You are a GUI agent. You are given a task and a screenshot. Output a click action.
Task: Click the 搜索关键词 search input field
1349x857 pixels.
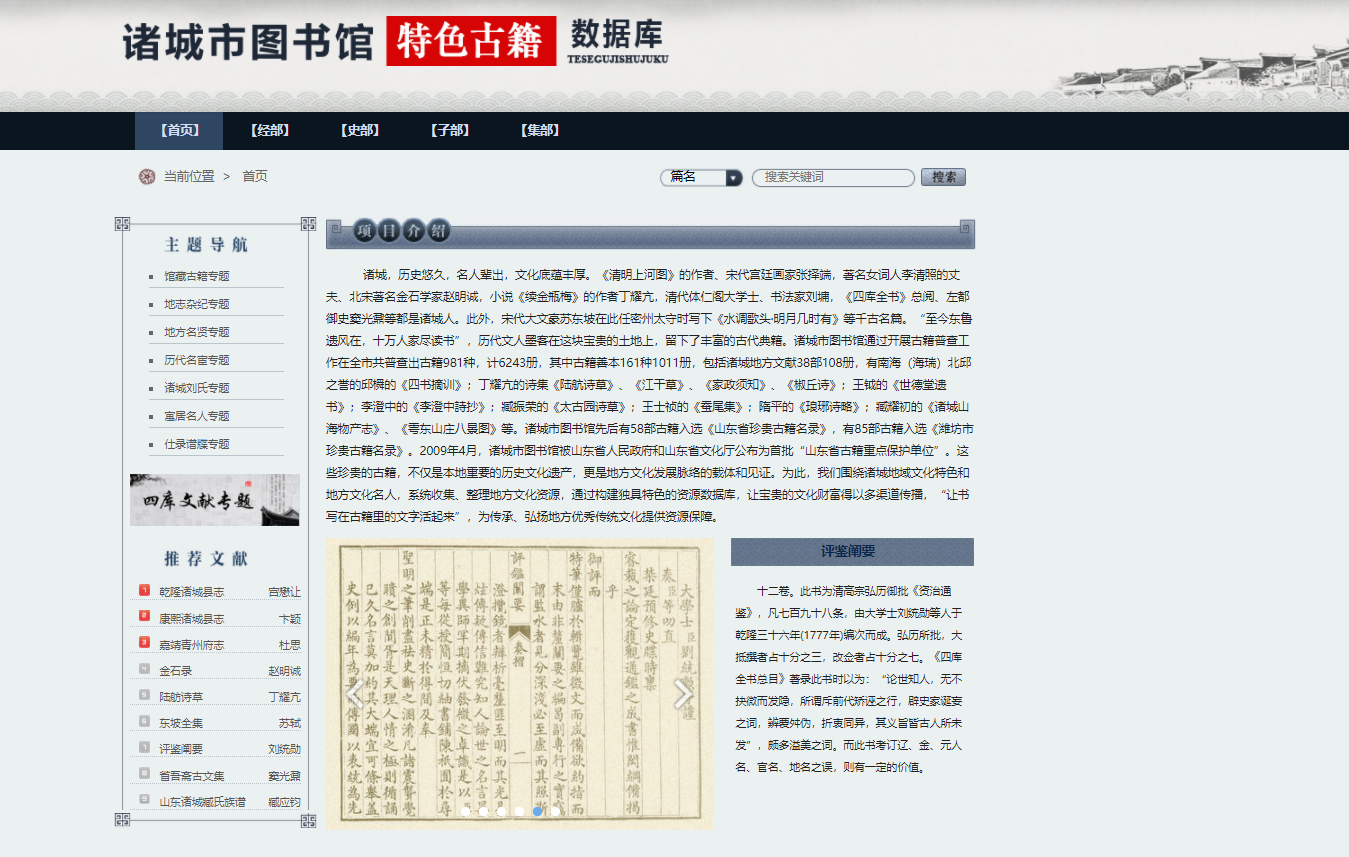(833, 177)
